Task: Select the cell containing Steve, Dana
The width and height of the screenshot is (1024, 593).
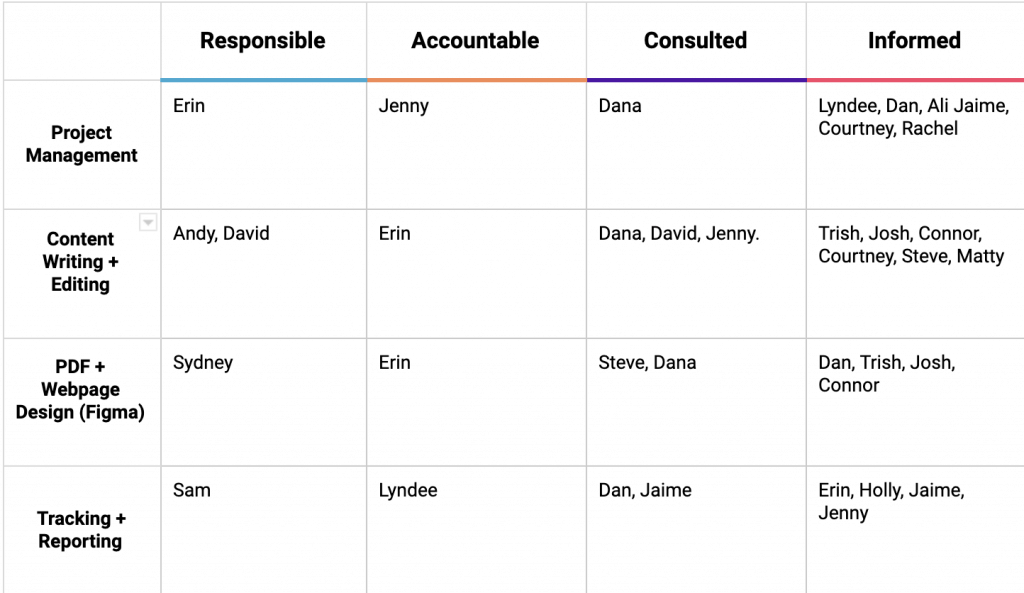Action: point(696,402)
